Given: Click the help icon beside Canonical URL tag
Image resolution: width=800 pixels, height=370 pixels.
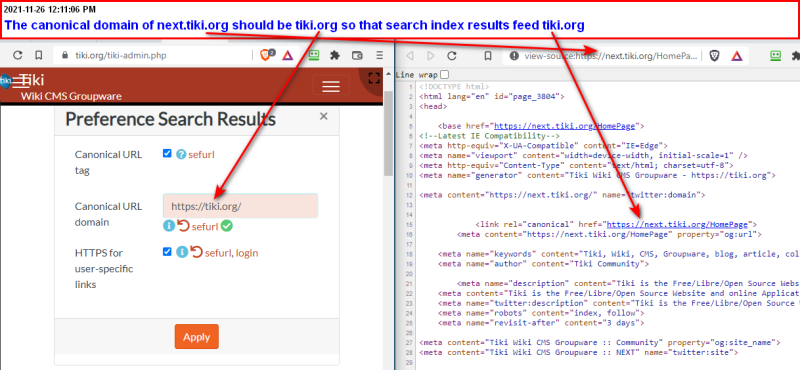Looking at the screenshot, I should 181,154.
